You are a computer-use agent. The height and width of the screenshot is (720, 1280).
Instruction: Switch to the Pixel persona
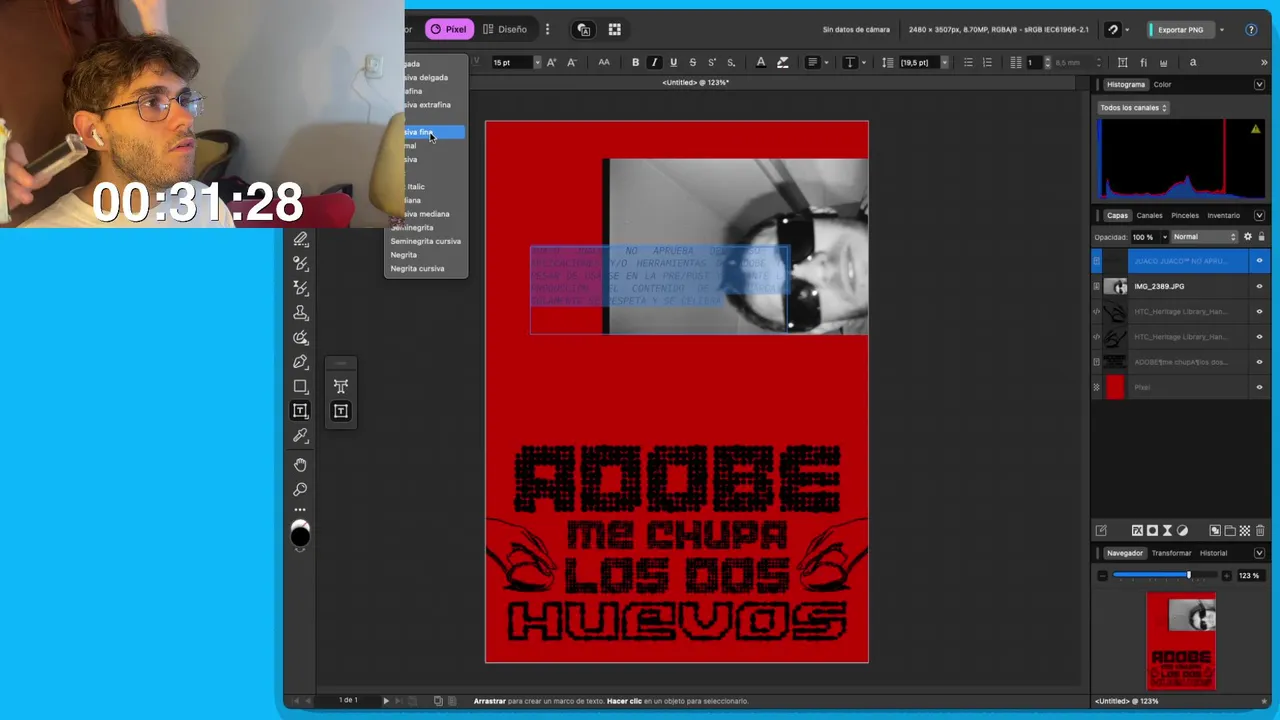pos(447,29)
